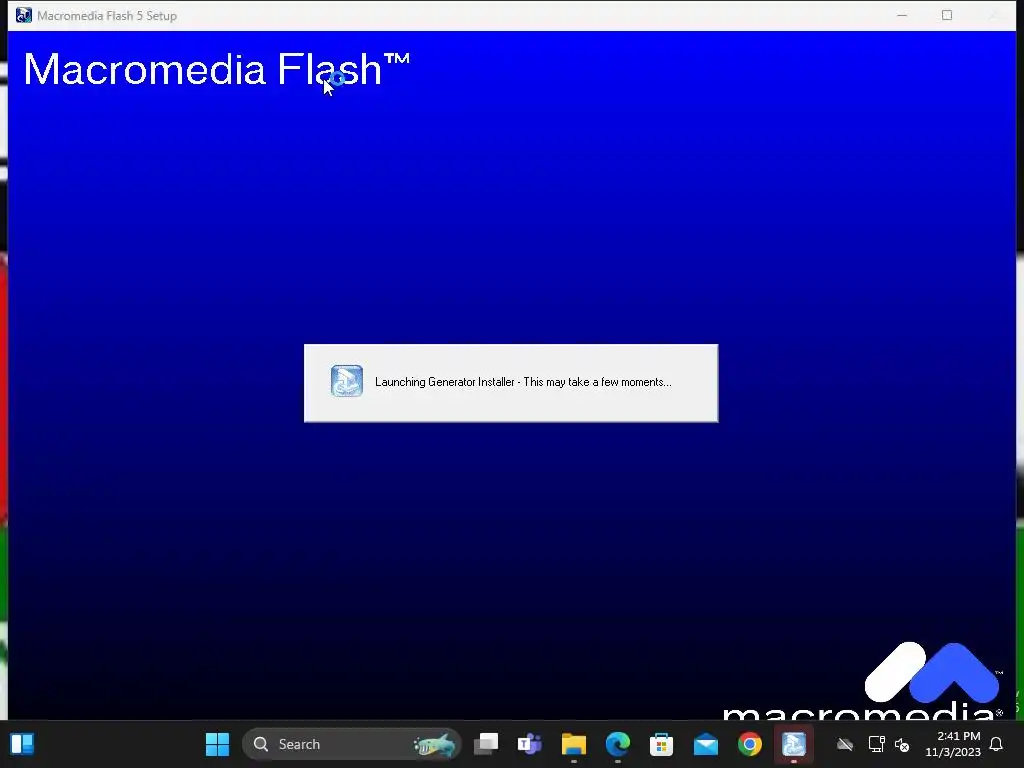Open the Widgets panel icon
This screenshot has width=1024, height=768.
22,744
